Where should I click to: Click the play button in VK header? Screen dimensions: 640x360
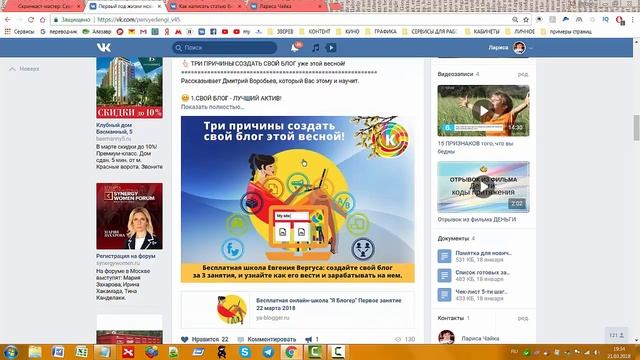click(331, 48)
